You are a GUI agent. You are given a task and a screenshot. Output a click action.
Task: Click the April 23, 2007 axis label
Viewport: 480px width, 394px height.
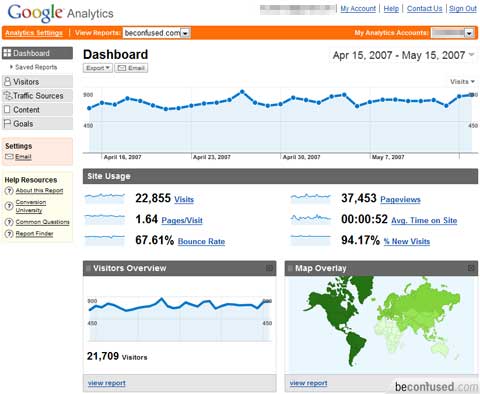pyautogui.click(x=212, y=157)
